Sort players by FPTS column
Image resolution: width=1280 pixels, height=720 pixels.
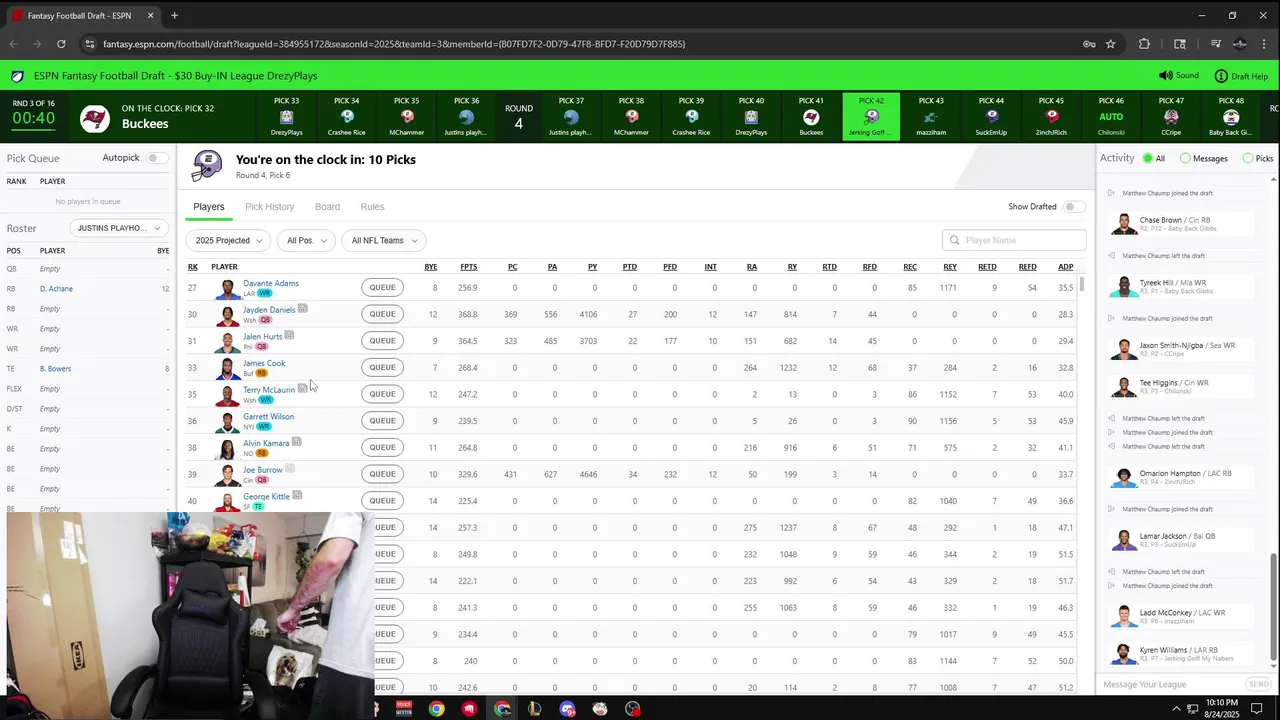(x=468, y=267)
